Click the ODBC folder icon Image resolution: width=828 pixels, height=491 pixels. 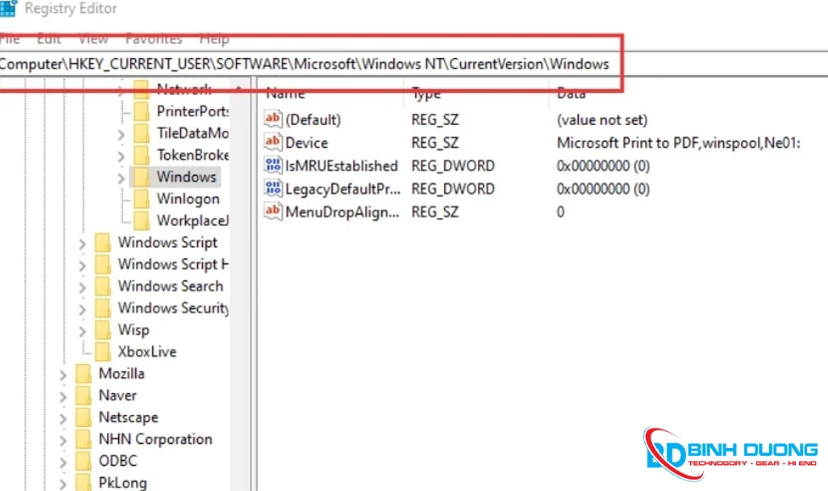(83, 461)
